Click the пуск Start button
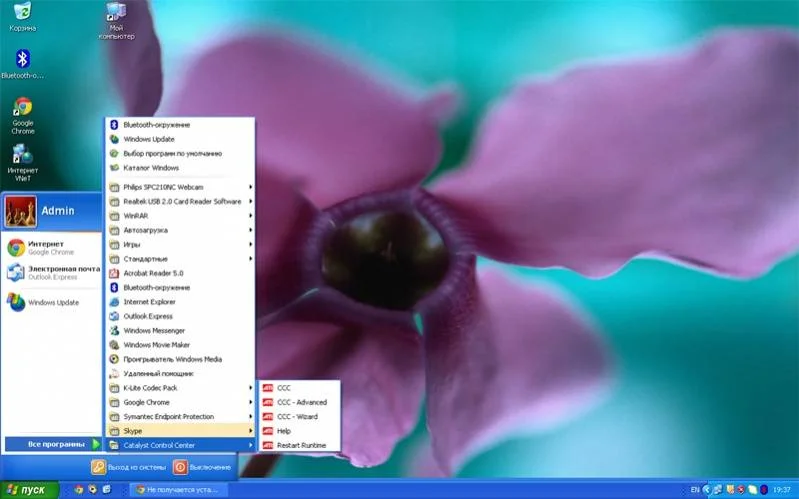 tap(28, 490)
